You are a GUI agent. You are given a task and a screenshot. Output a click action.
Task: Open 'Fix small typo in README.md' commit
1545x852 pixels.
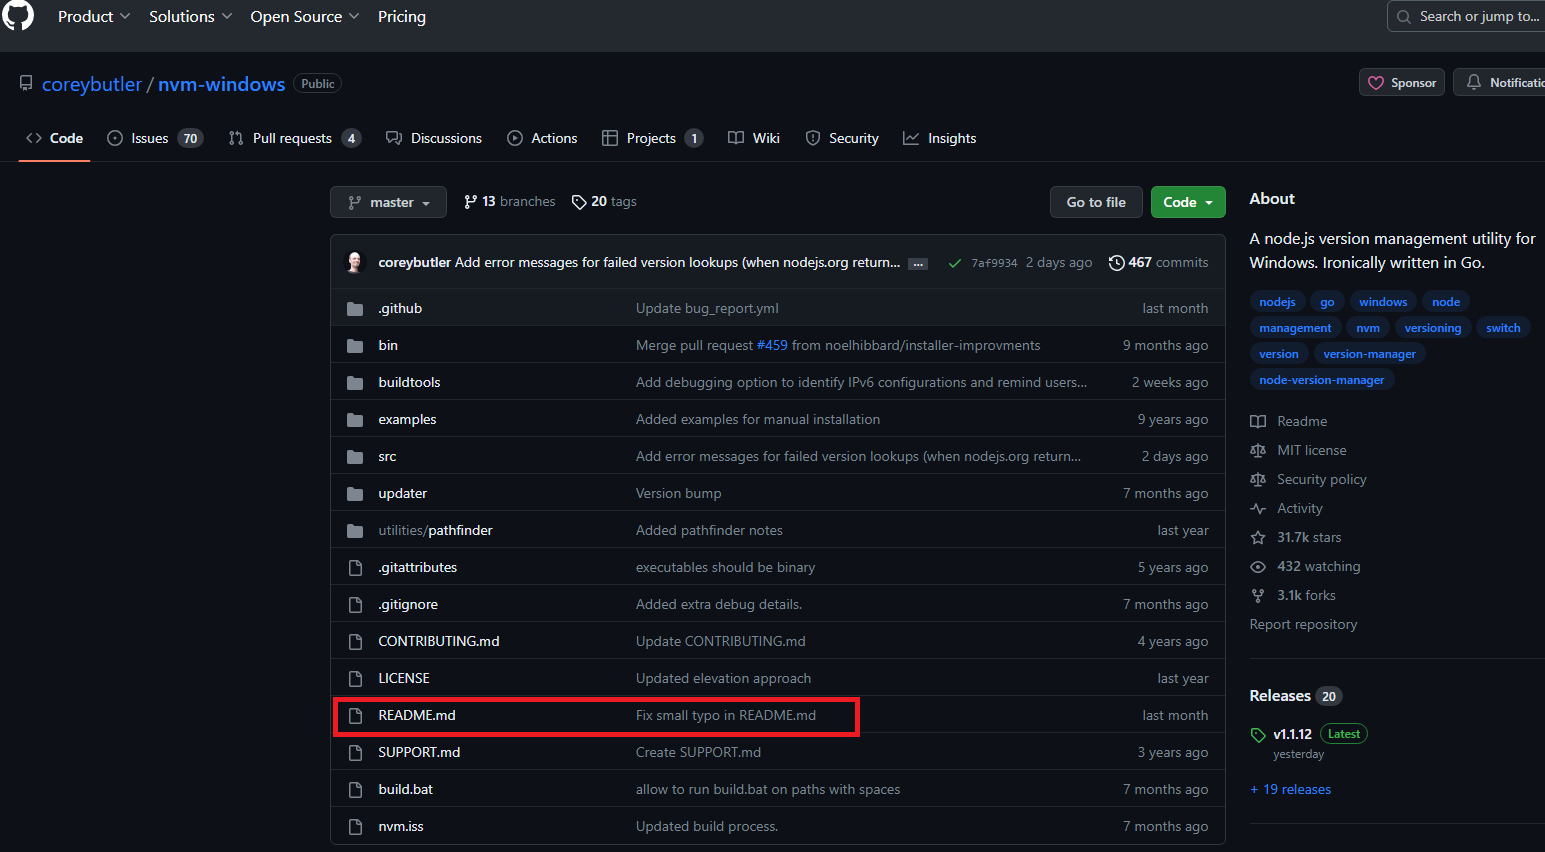click(726, 716)
